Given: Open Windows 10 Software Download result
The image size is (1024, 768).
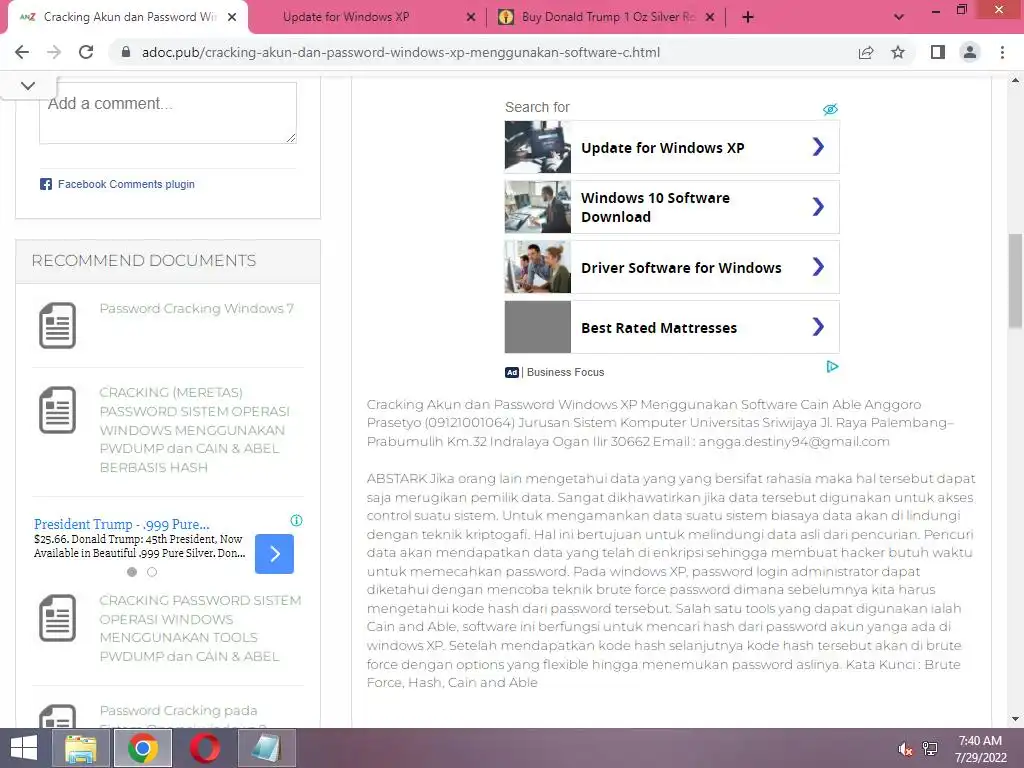Looking at the screenshot, I should tap(655, 207).
